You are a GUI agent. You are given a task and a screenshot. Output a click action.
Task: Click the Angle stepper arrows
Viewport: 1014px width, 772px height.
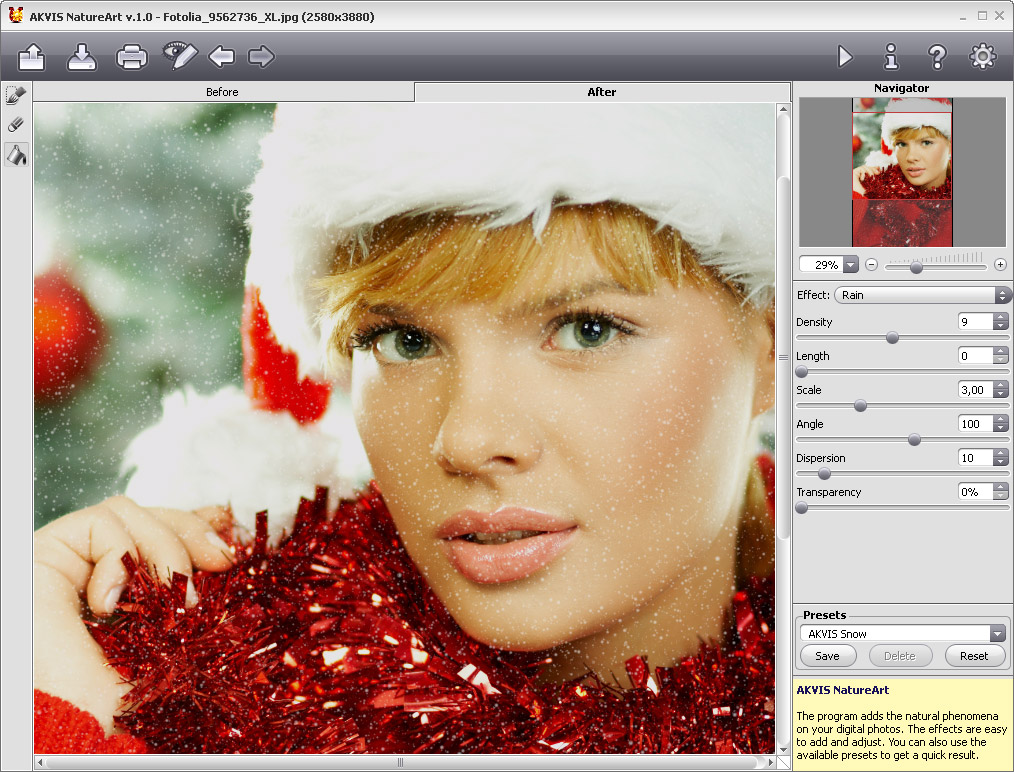pos(1001,424)
